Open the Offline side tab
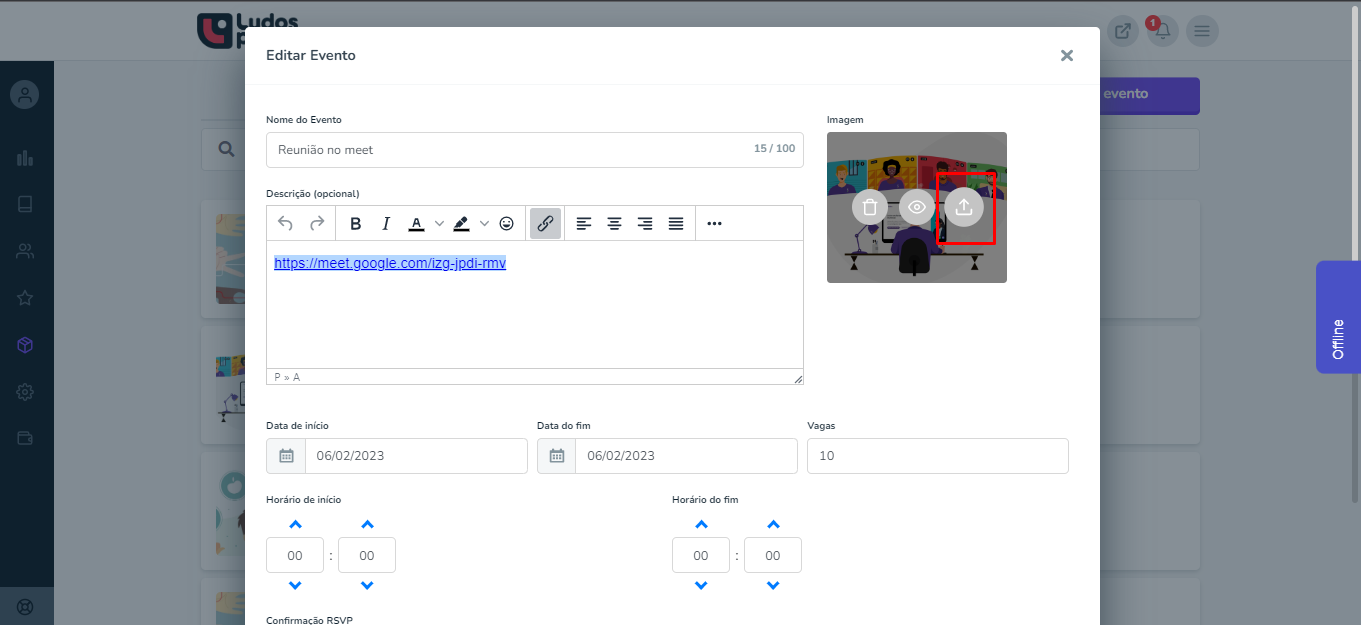The image size is (1361, 625). 1338,317
